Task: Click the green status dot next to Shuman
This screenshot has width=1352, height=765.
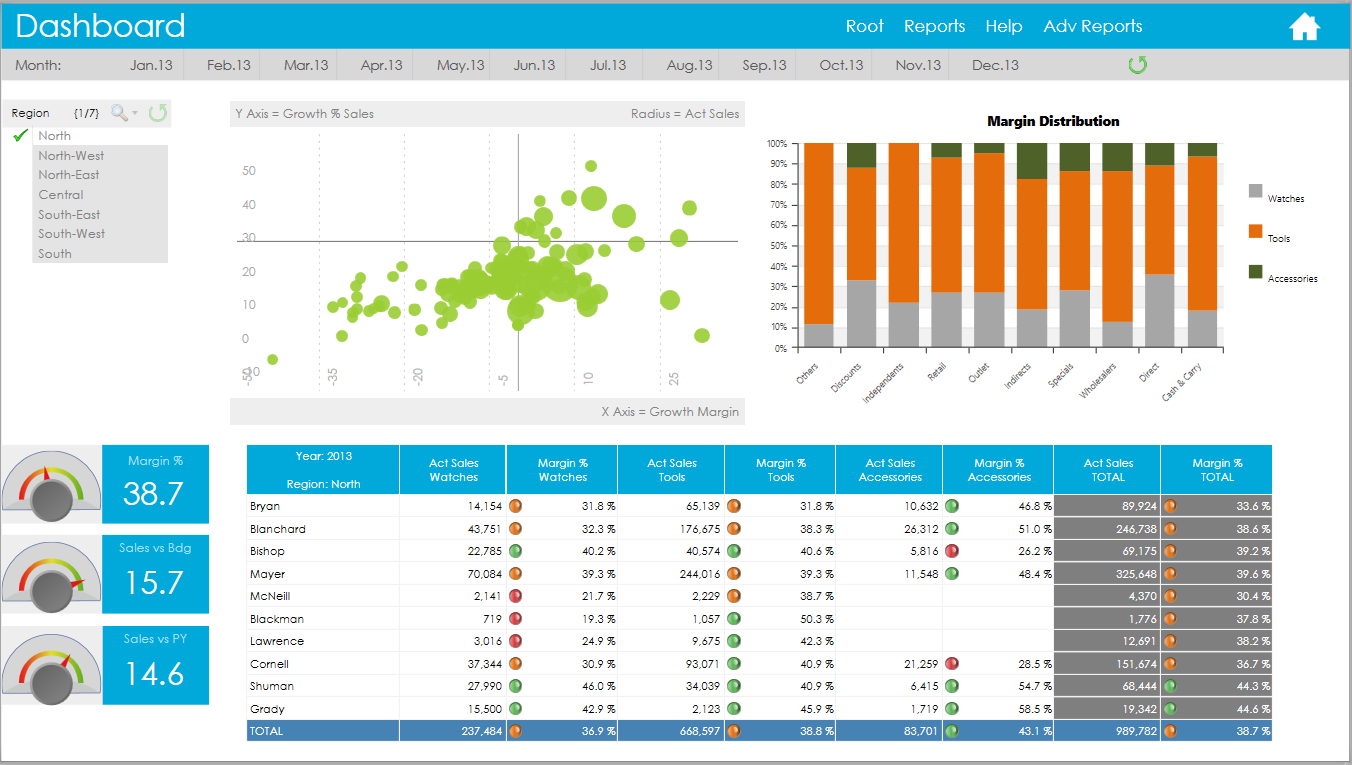Action: (x=516, y=686)
